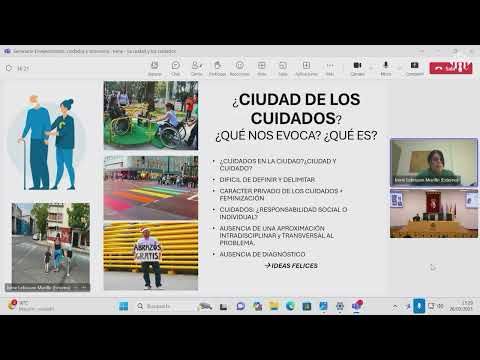
Task: Select the participant video with name label
Action: coord(434,162)
